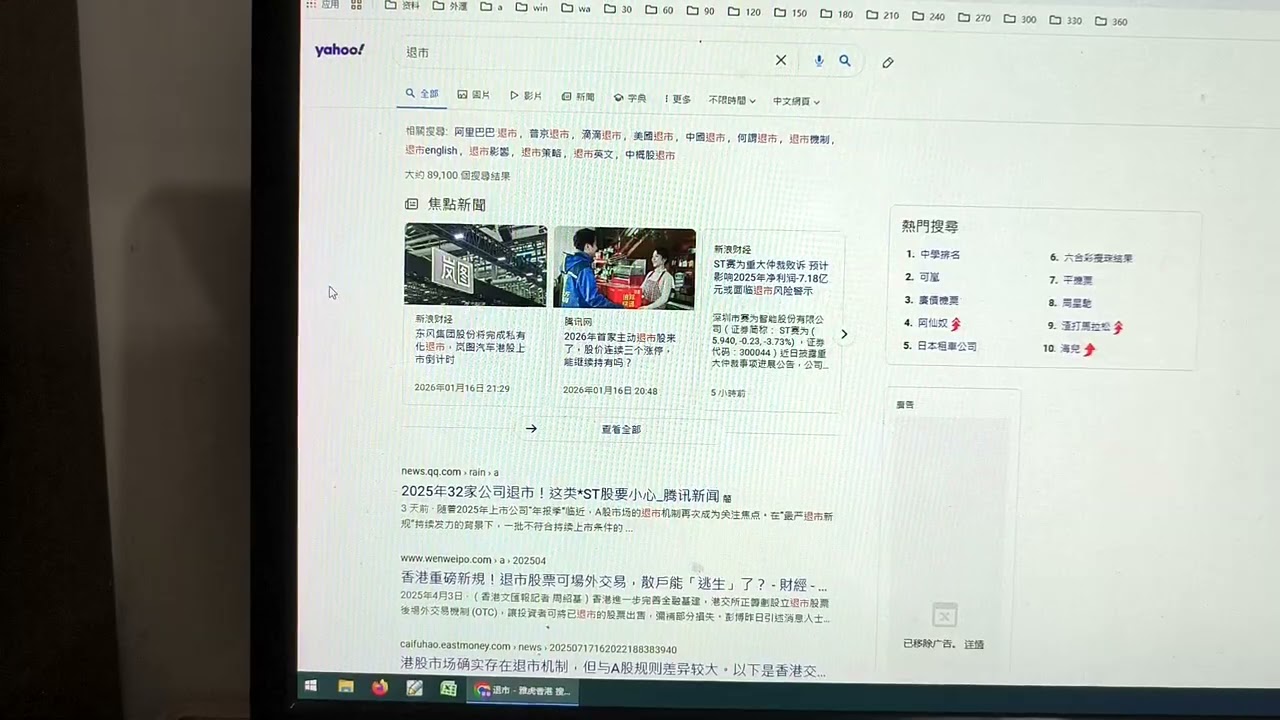Image resolution: width=1280 pixels, height=720 pixels.
Task: Click the Yahoo logo
Action: pyautogui.click(x=340, y=50)
